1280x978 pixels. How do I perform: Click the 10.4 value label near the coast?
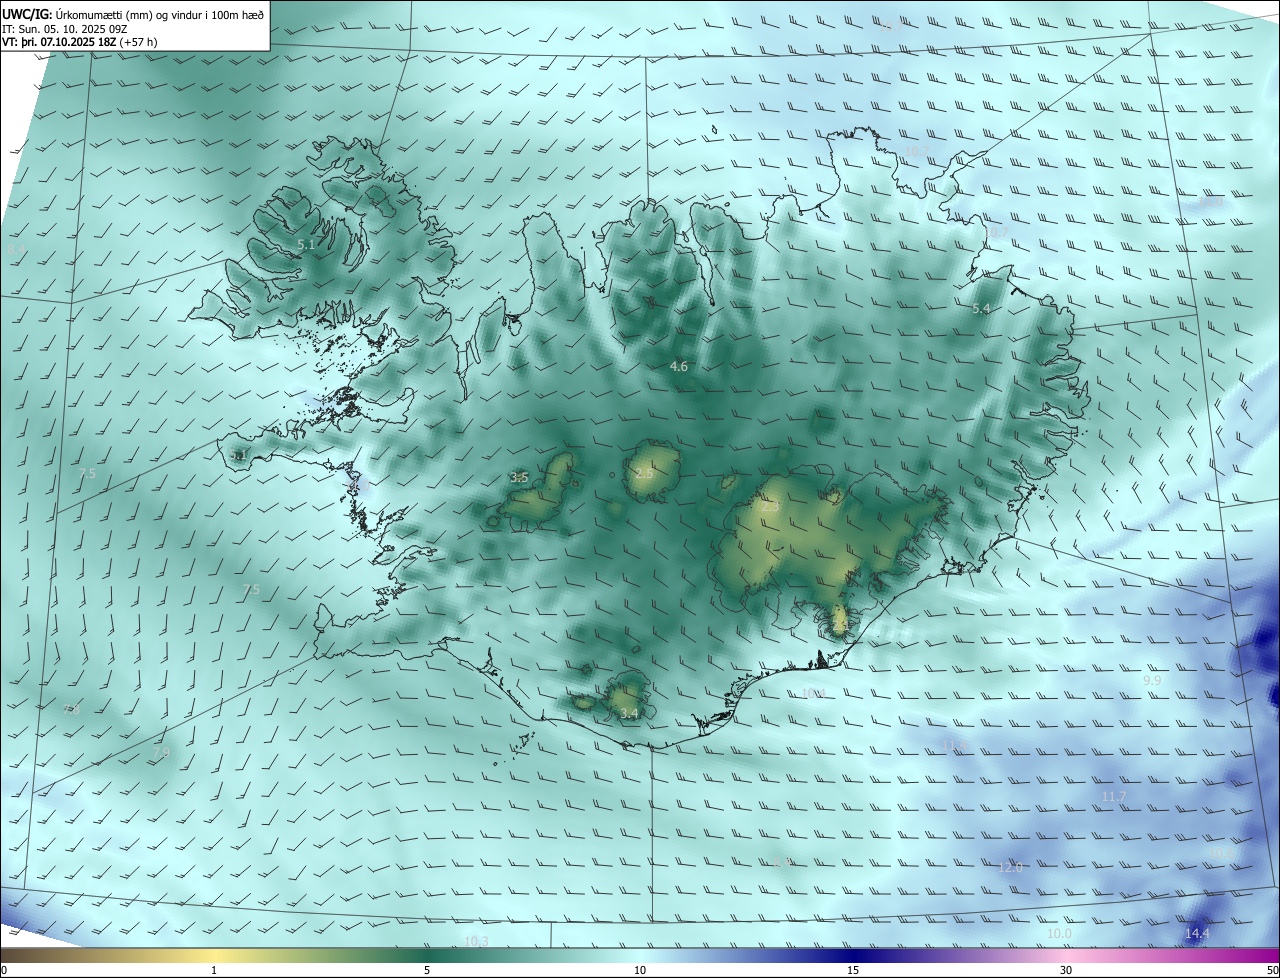click(x=814, y=693)
